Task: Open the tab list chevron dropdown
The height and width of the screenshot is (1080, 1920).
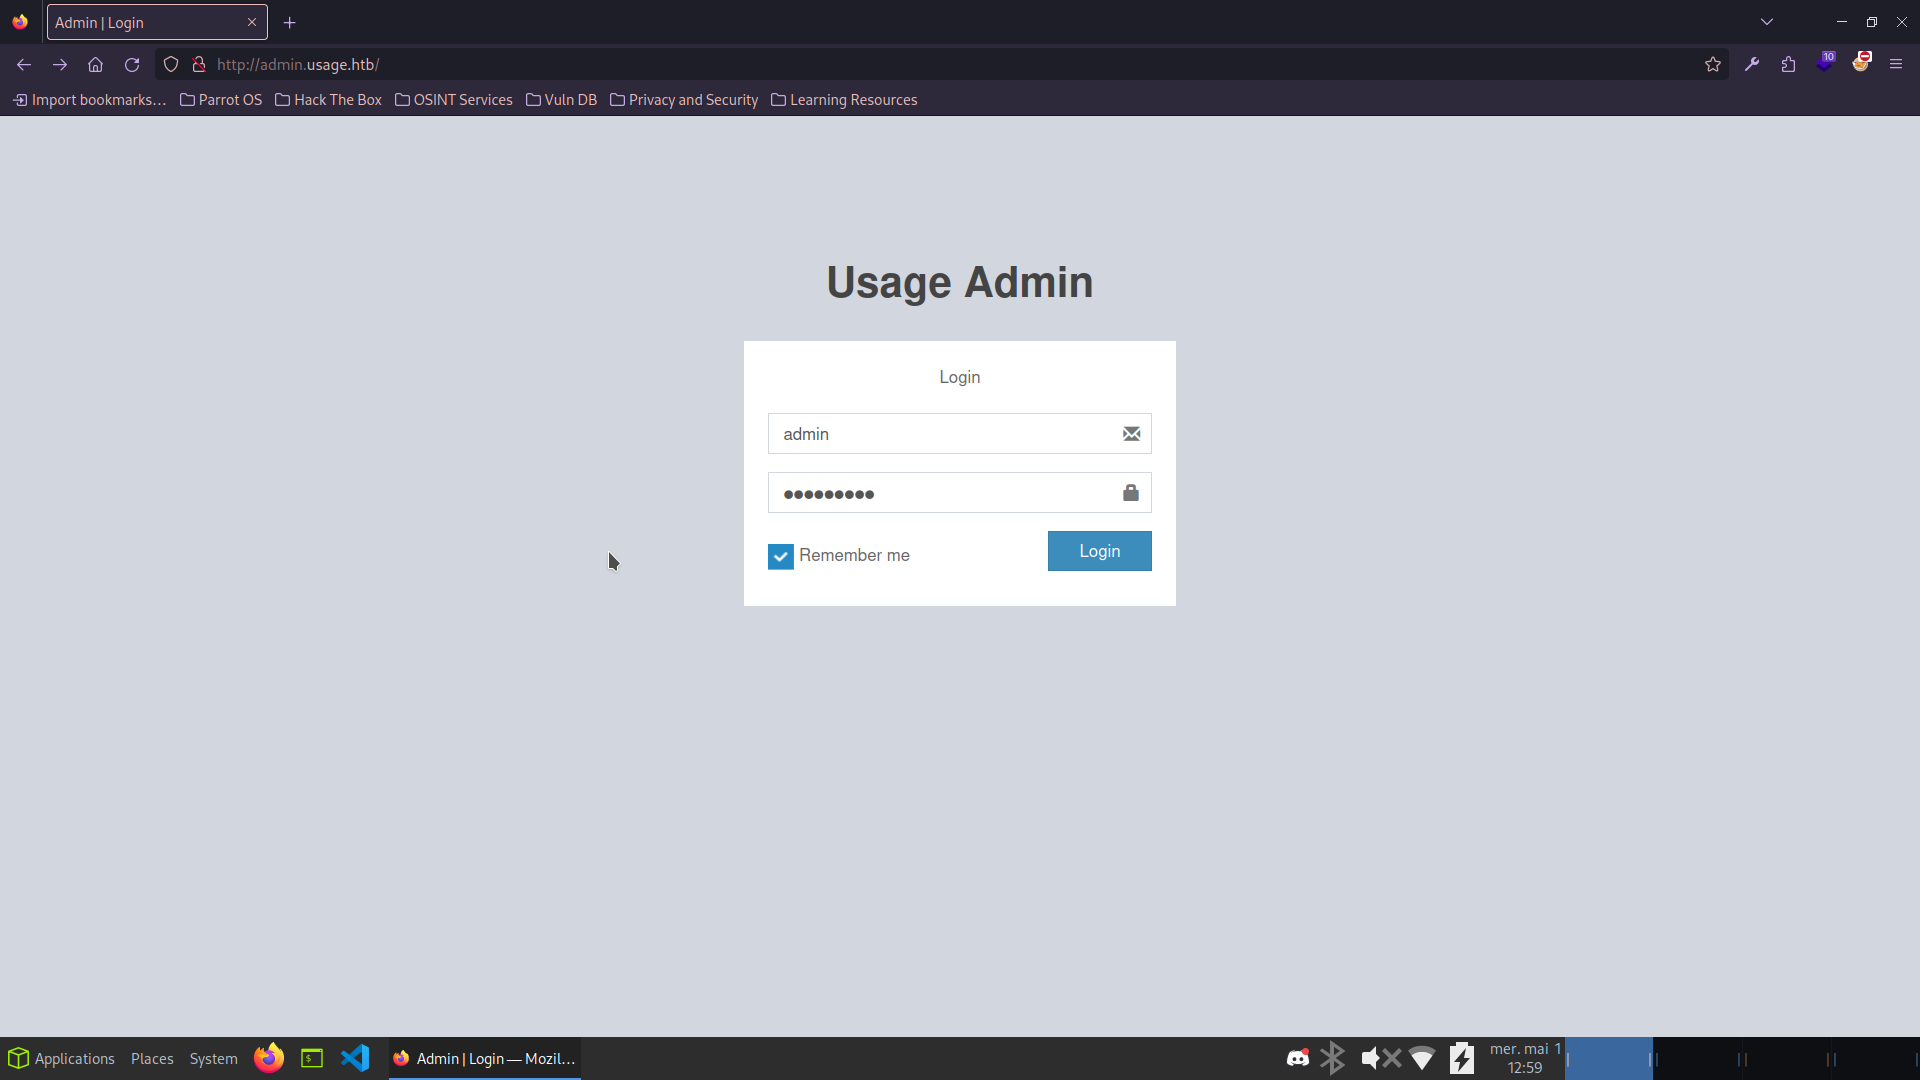Action: [1766, 21]
